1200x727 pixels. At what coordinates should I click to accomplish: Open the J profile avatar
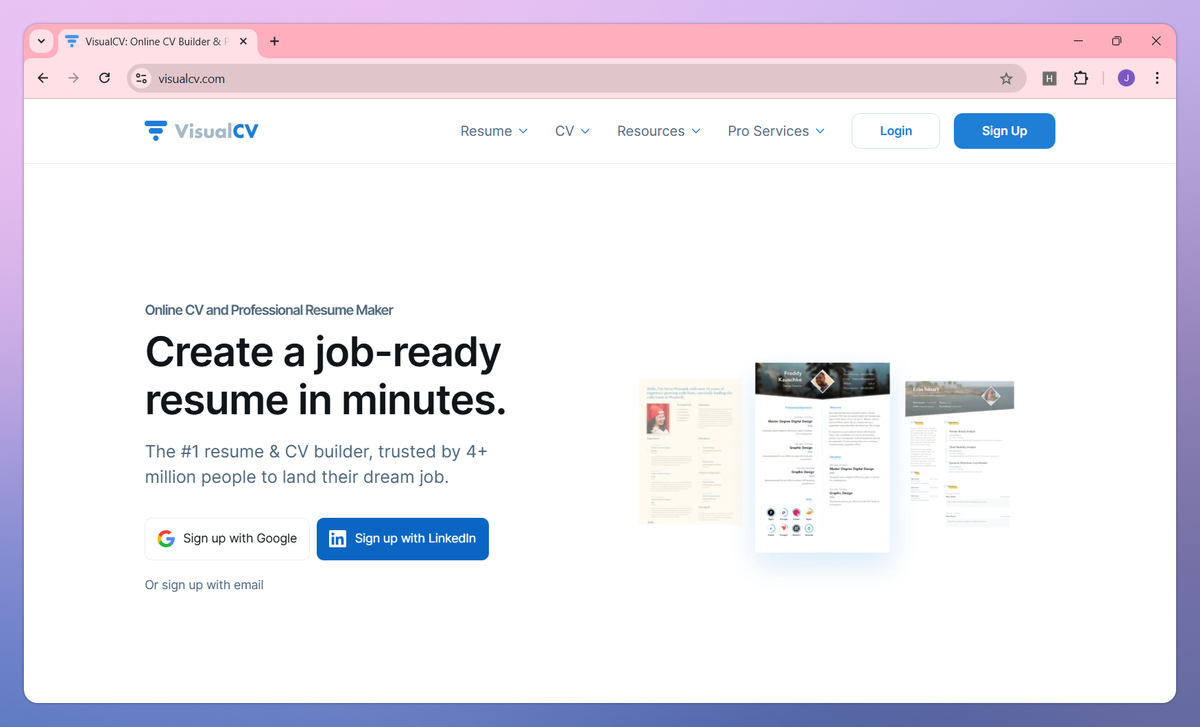point(1126,78)
